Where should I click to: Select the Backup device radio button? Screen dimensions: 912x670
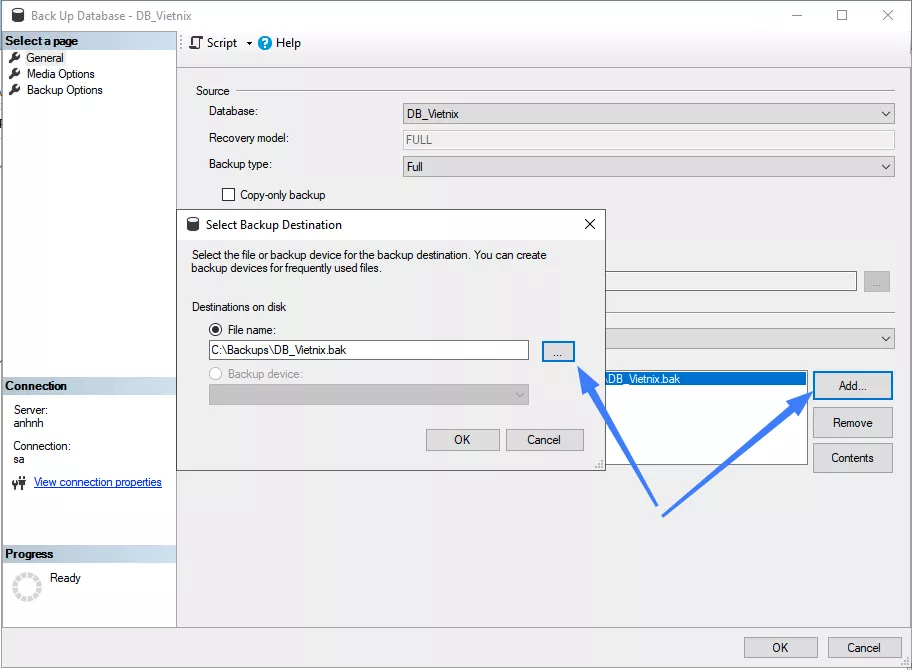tap(215, 374)
